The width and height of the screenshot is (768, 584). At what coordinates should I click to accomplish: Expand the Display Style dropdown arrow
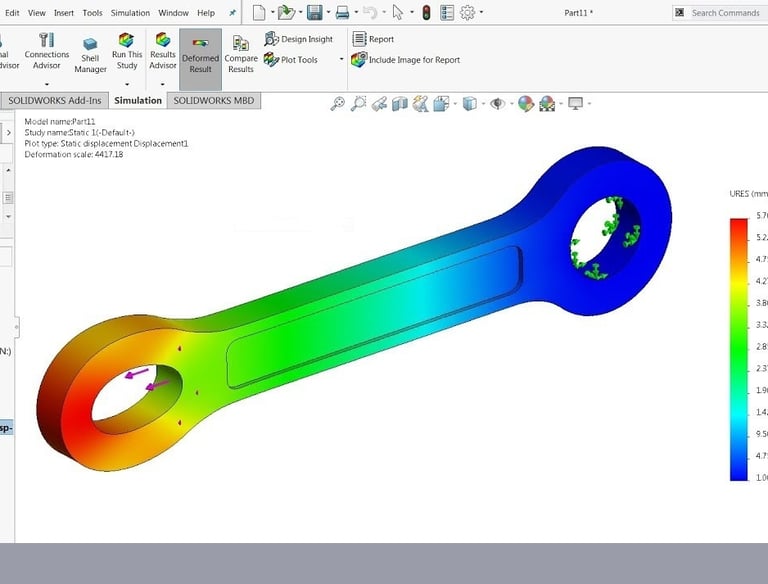click(483, 103)
